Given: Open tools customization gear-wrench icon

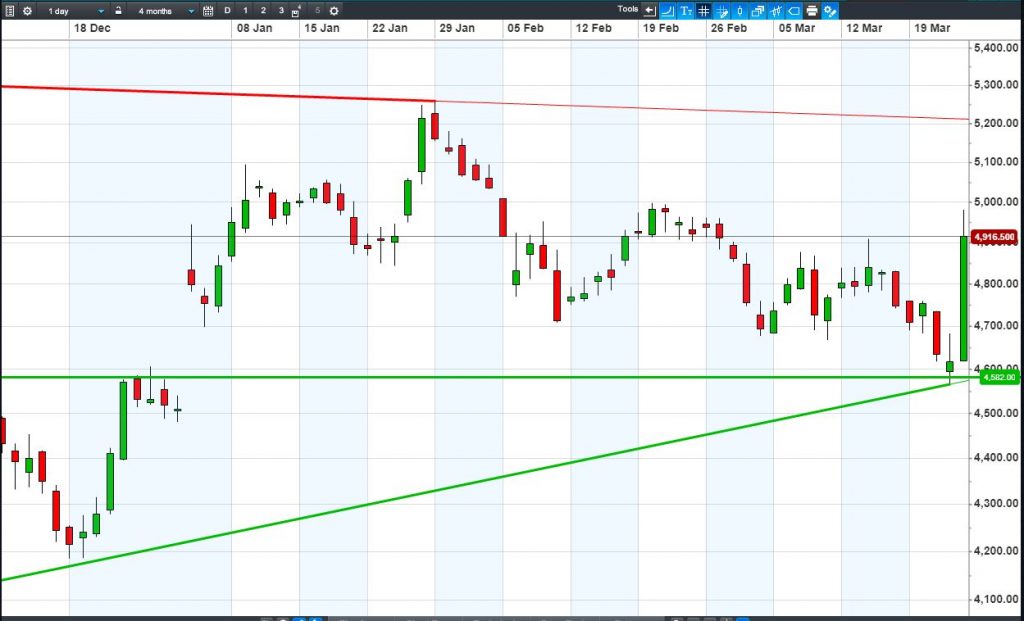Looking at the screenshot, I should click(830, 10).
